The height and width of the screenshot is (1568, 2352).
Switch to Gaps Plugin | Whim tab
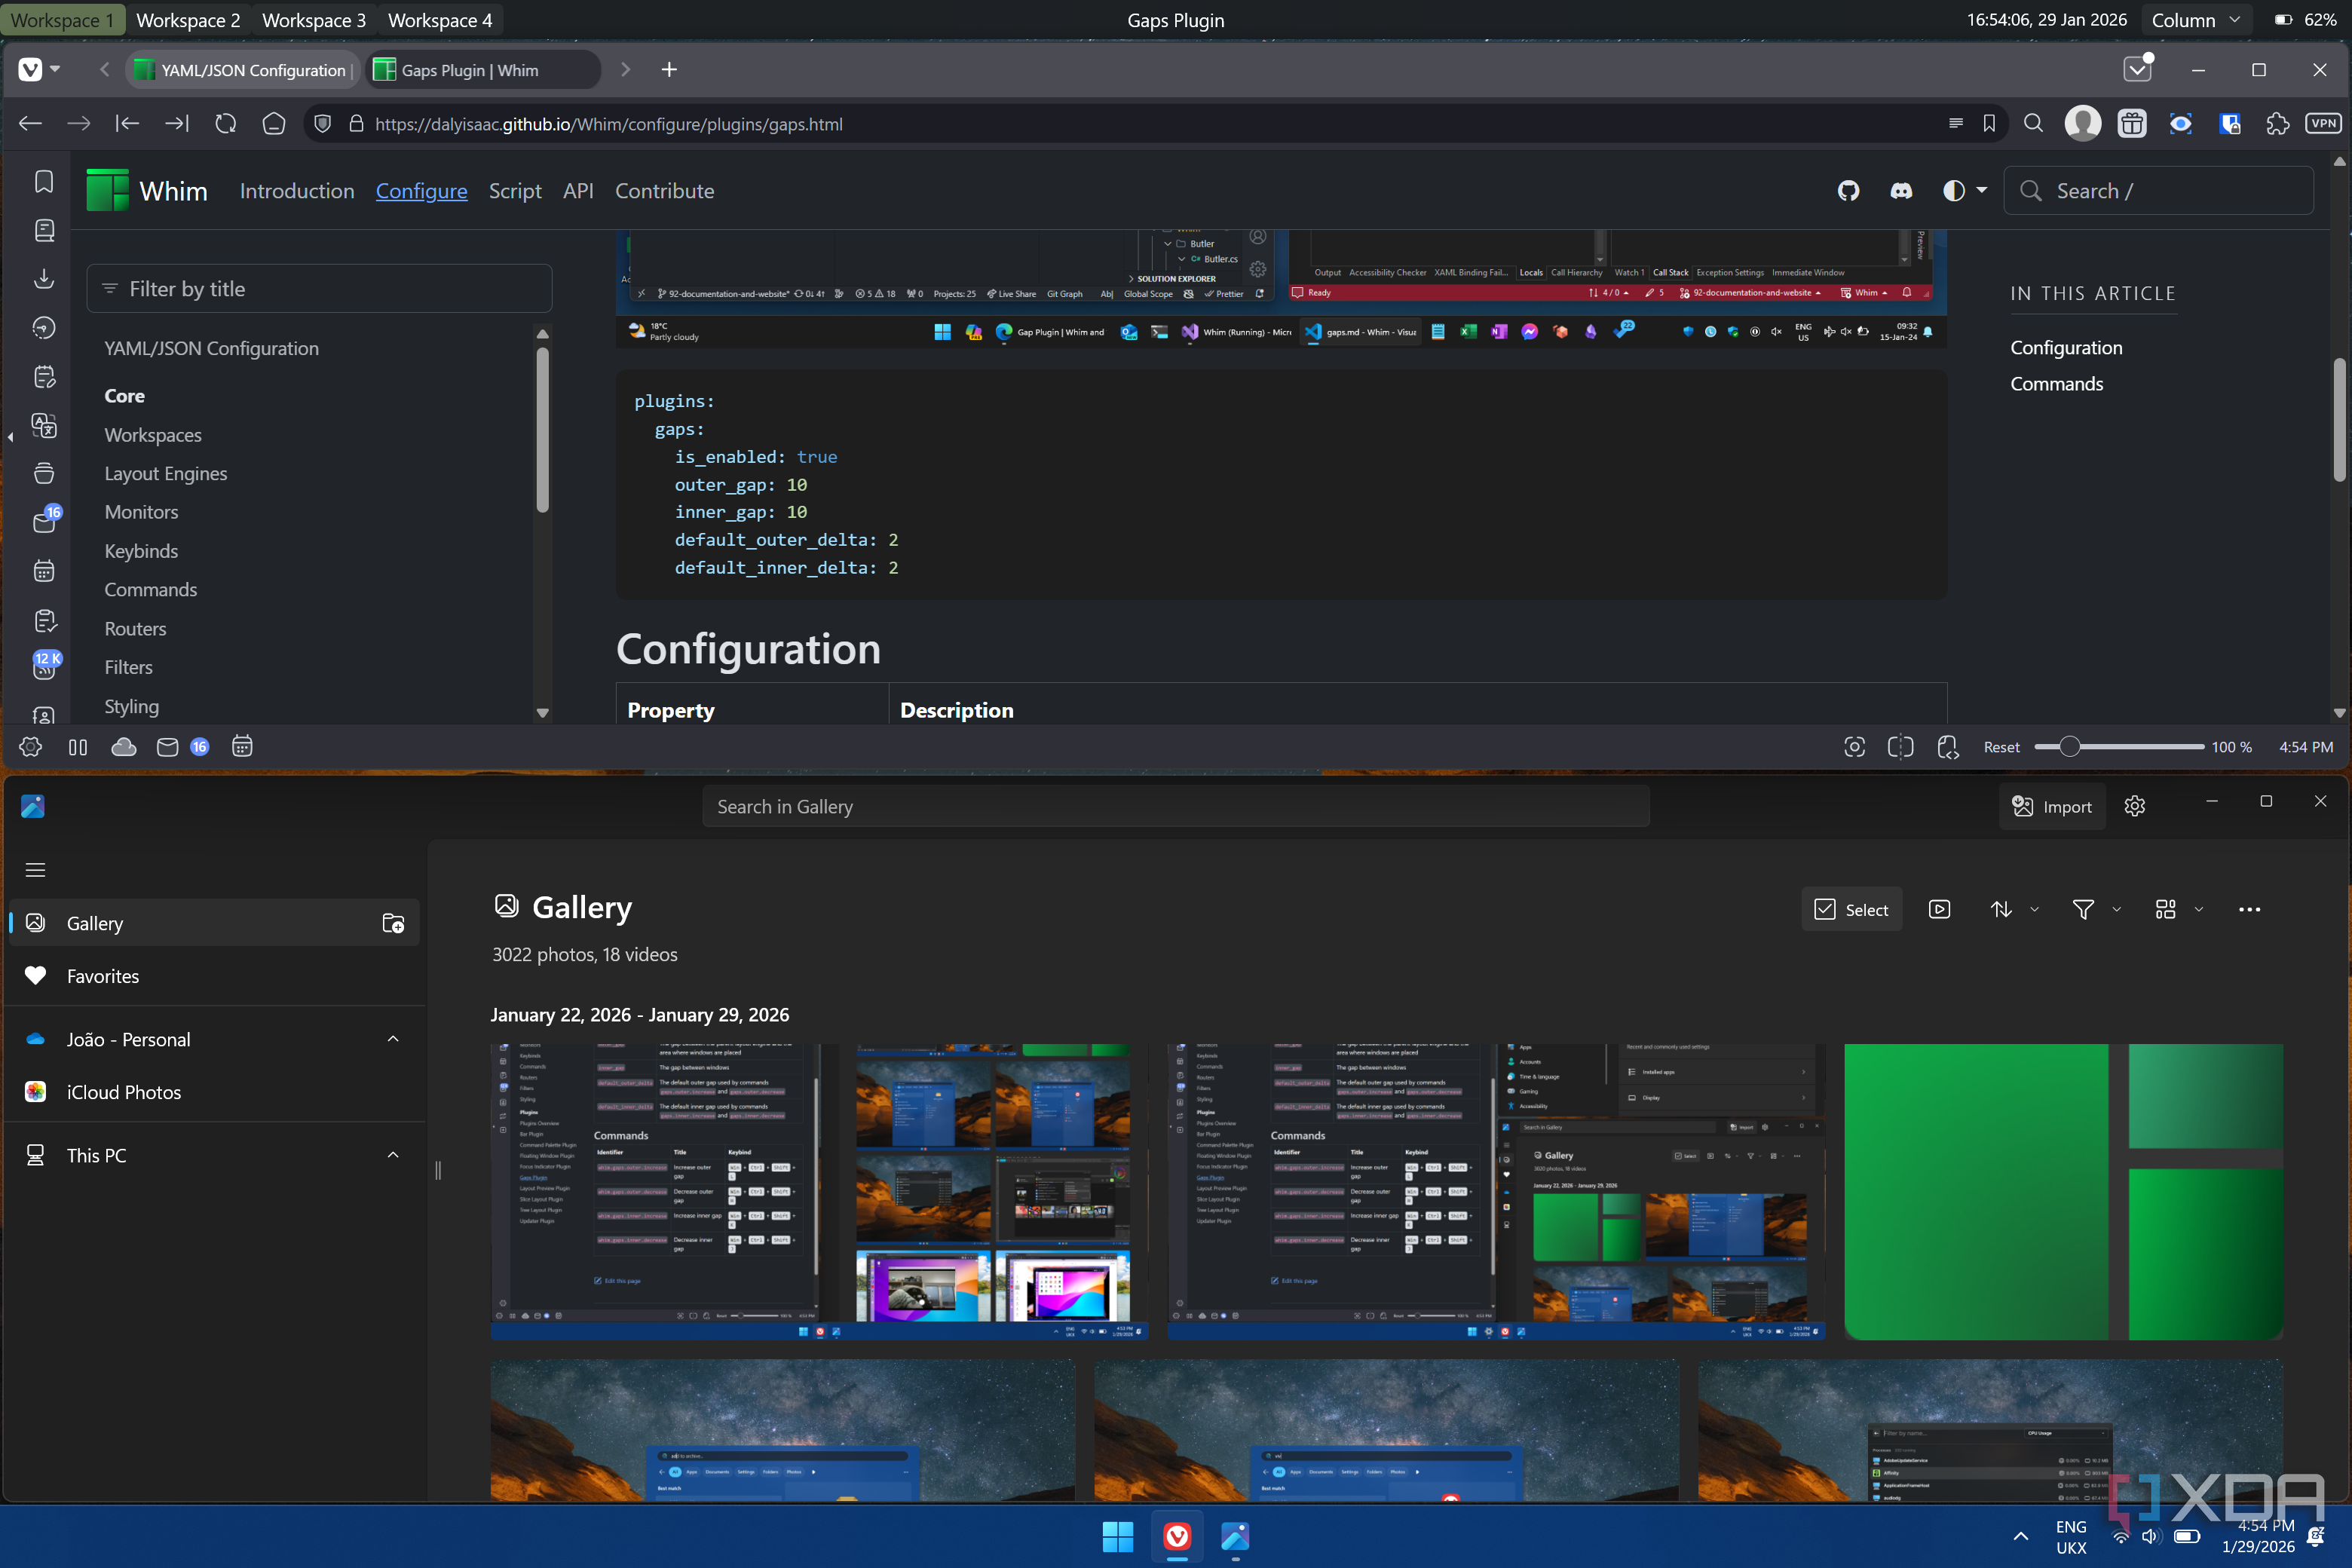(x=483, y=70)
